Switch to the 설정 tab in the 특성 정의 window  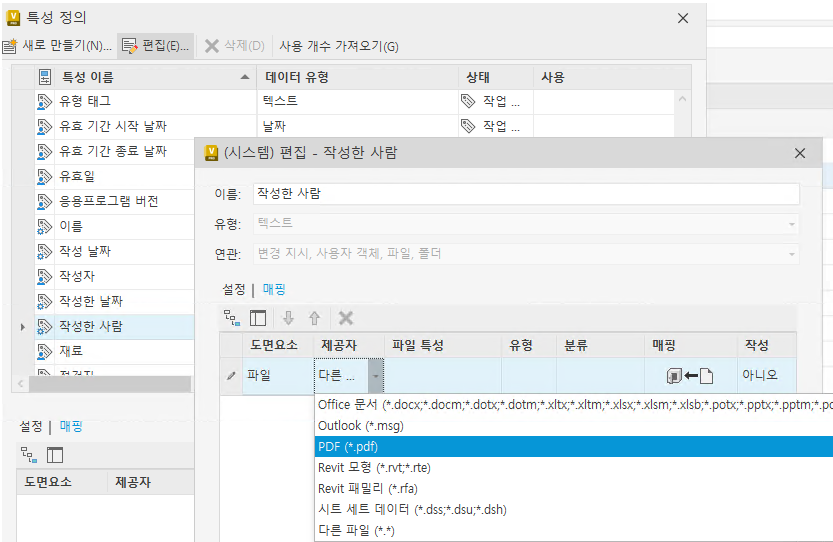31,426
